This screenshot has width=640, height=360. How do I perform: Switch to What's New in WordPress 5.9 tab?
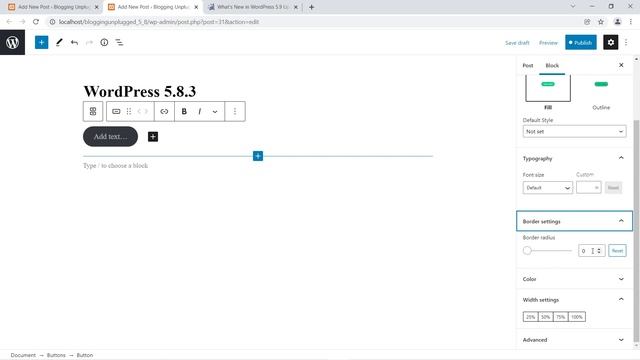point(253,7)
